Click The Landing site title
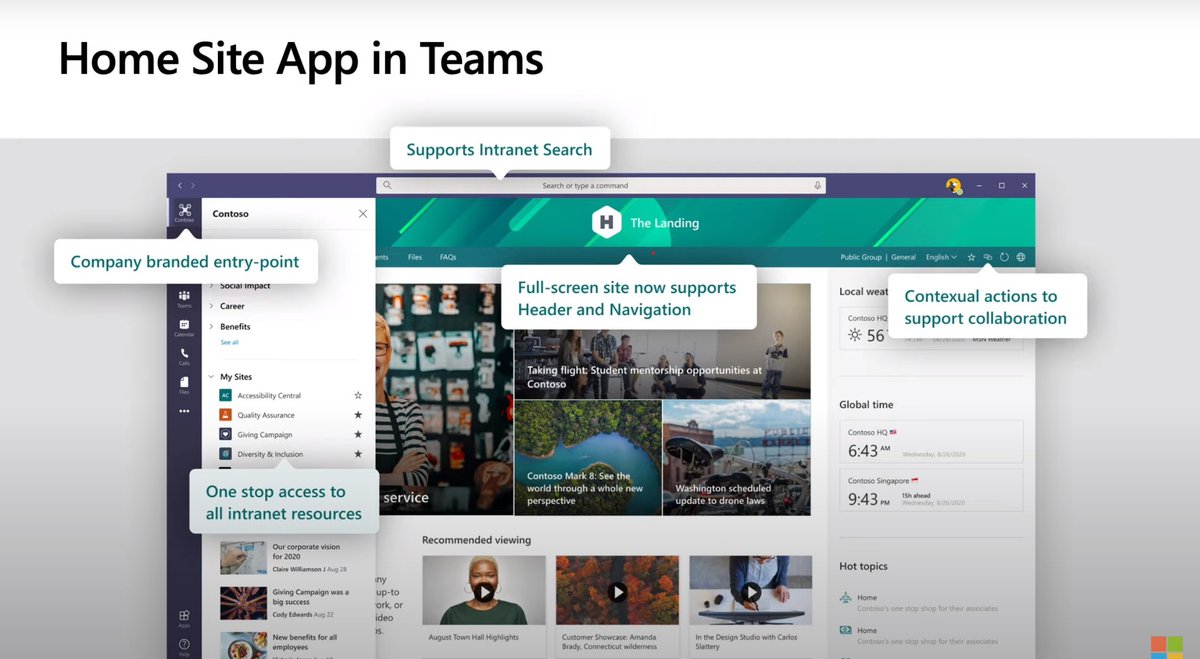The image size is (1200, 659). coord(664,223)
